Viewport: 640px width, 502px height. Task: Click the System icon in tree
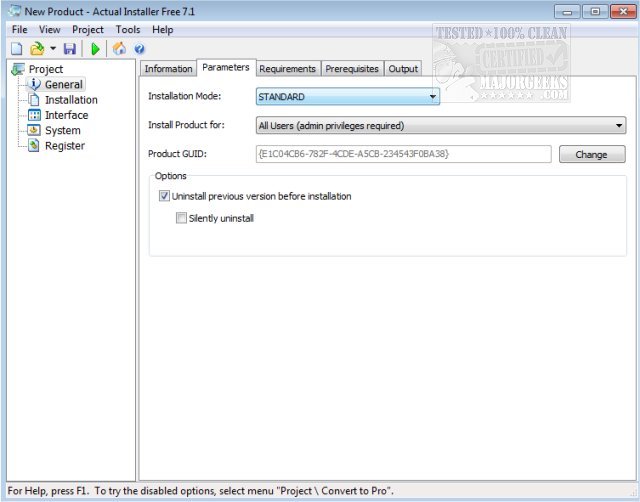click(x=33, y=130)
